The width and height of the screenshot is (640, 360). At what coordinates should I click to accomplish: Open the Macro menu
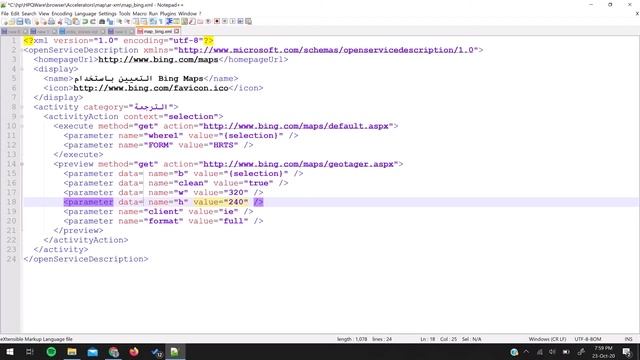[139, 13]
